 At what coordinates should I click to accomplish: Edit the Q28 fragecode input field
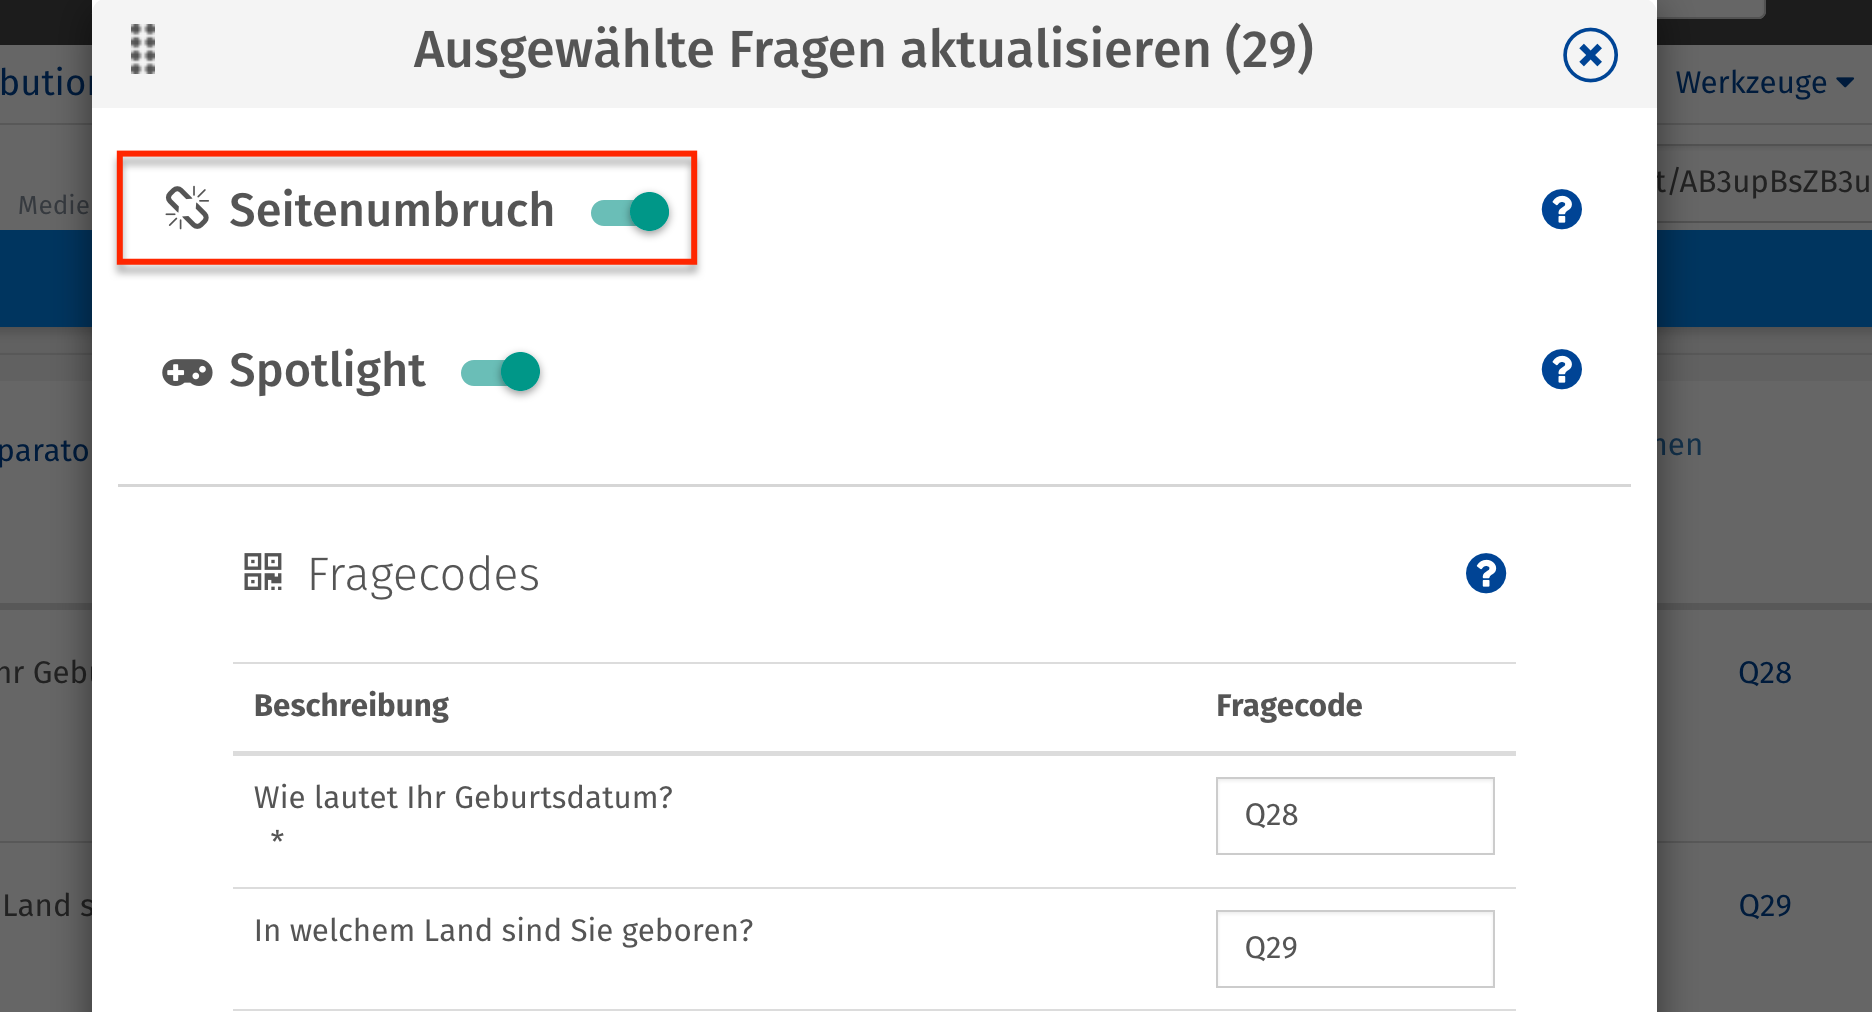point(1354,815)
